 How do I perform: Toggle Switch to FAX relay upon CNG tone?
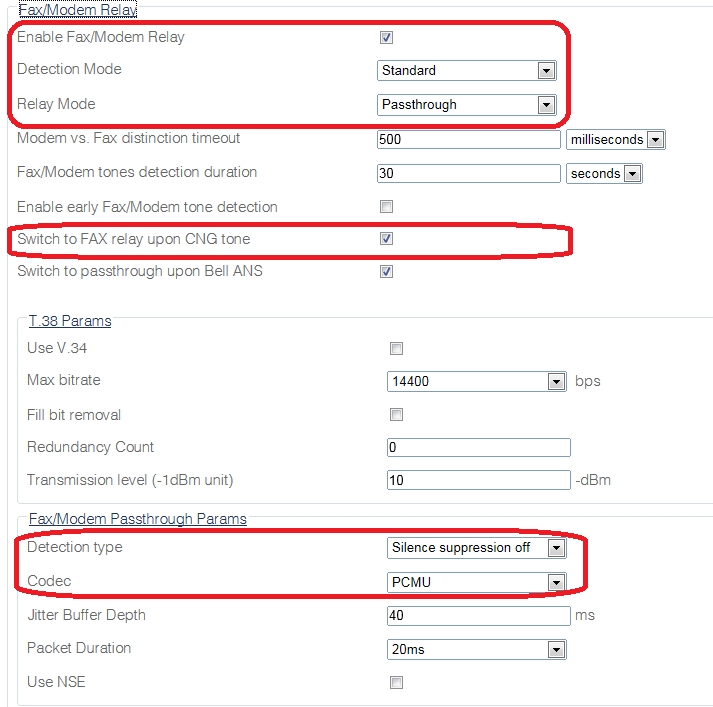click(386, 239)
